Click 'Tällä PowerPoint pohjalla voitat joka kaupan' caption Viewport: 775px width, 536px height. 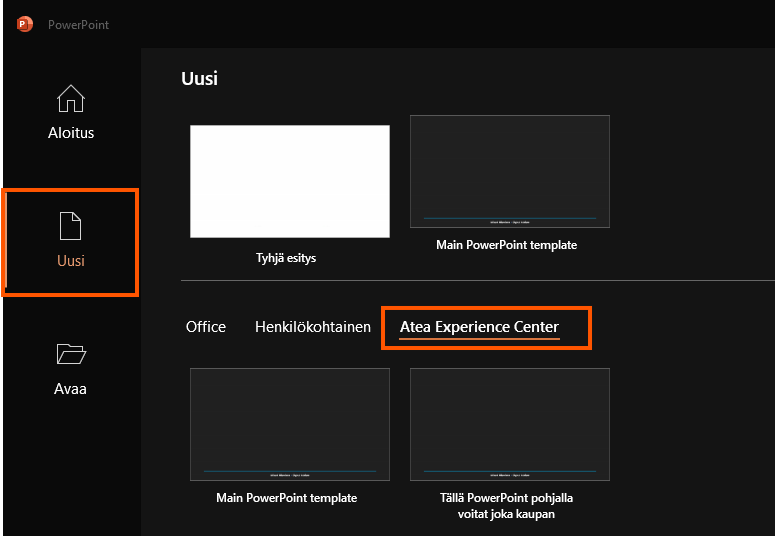click(506, 506)
